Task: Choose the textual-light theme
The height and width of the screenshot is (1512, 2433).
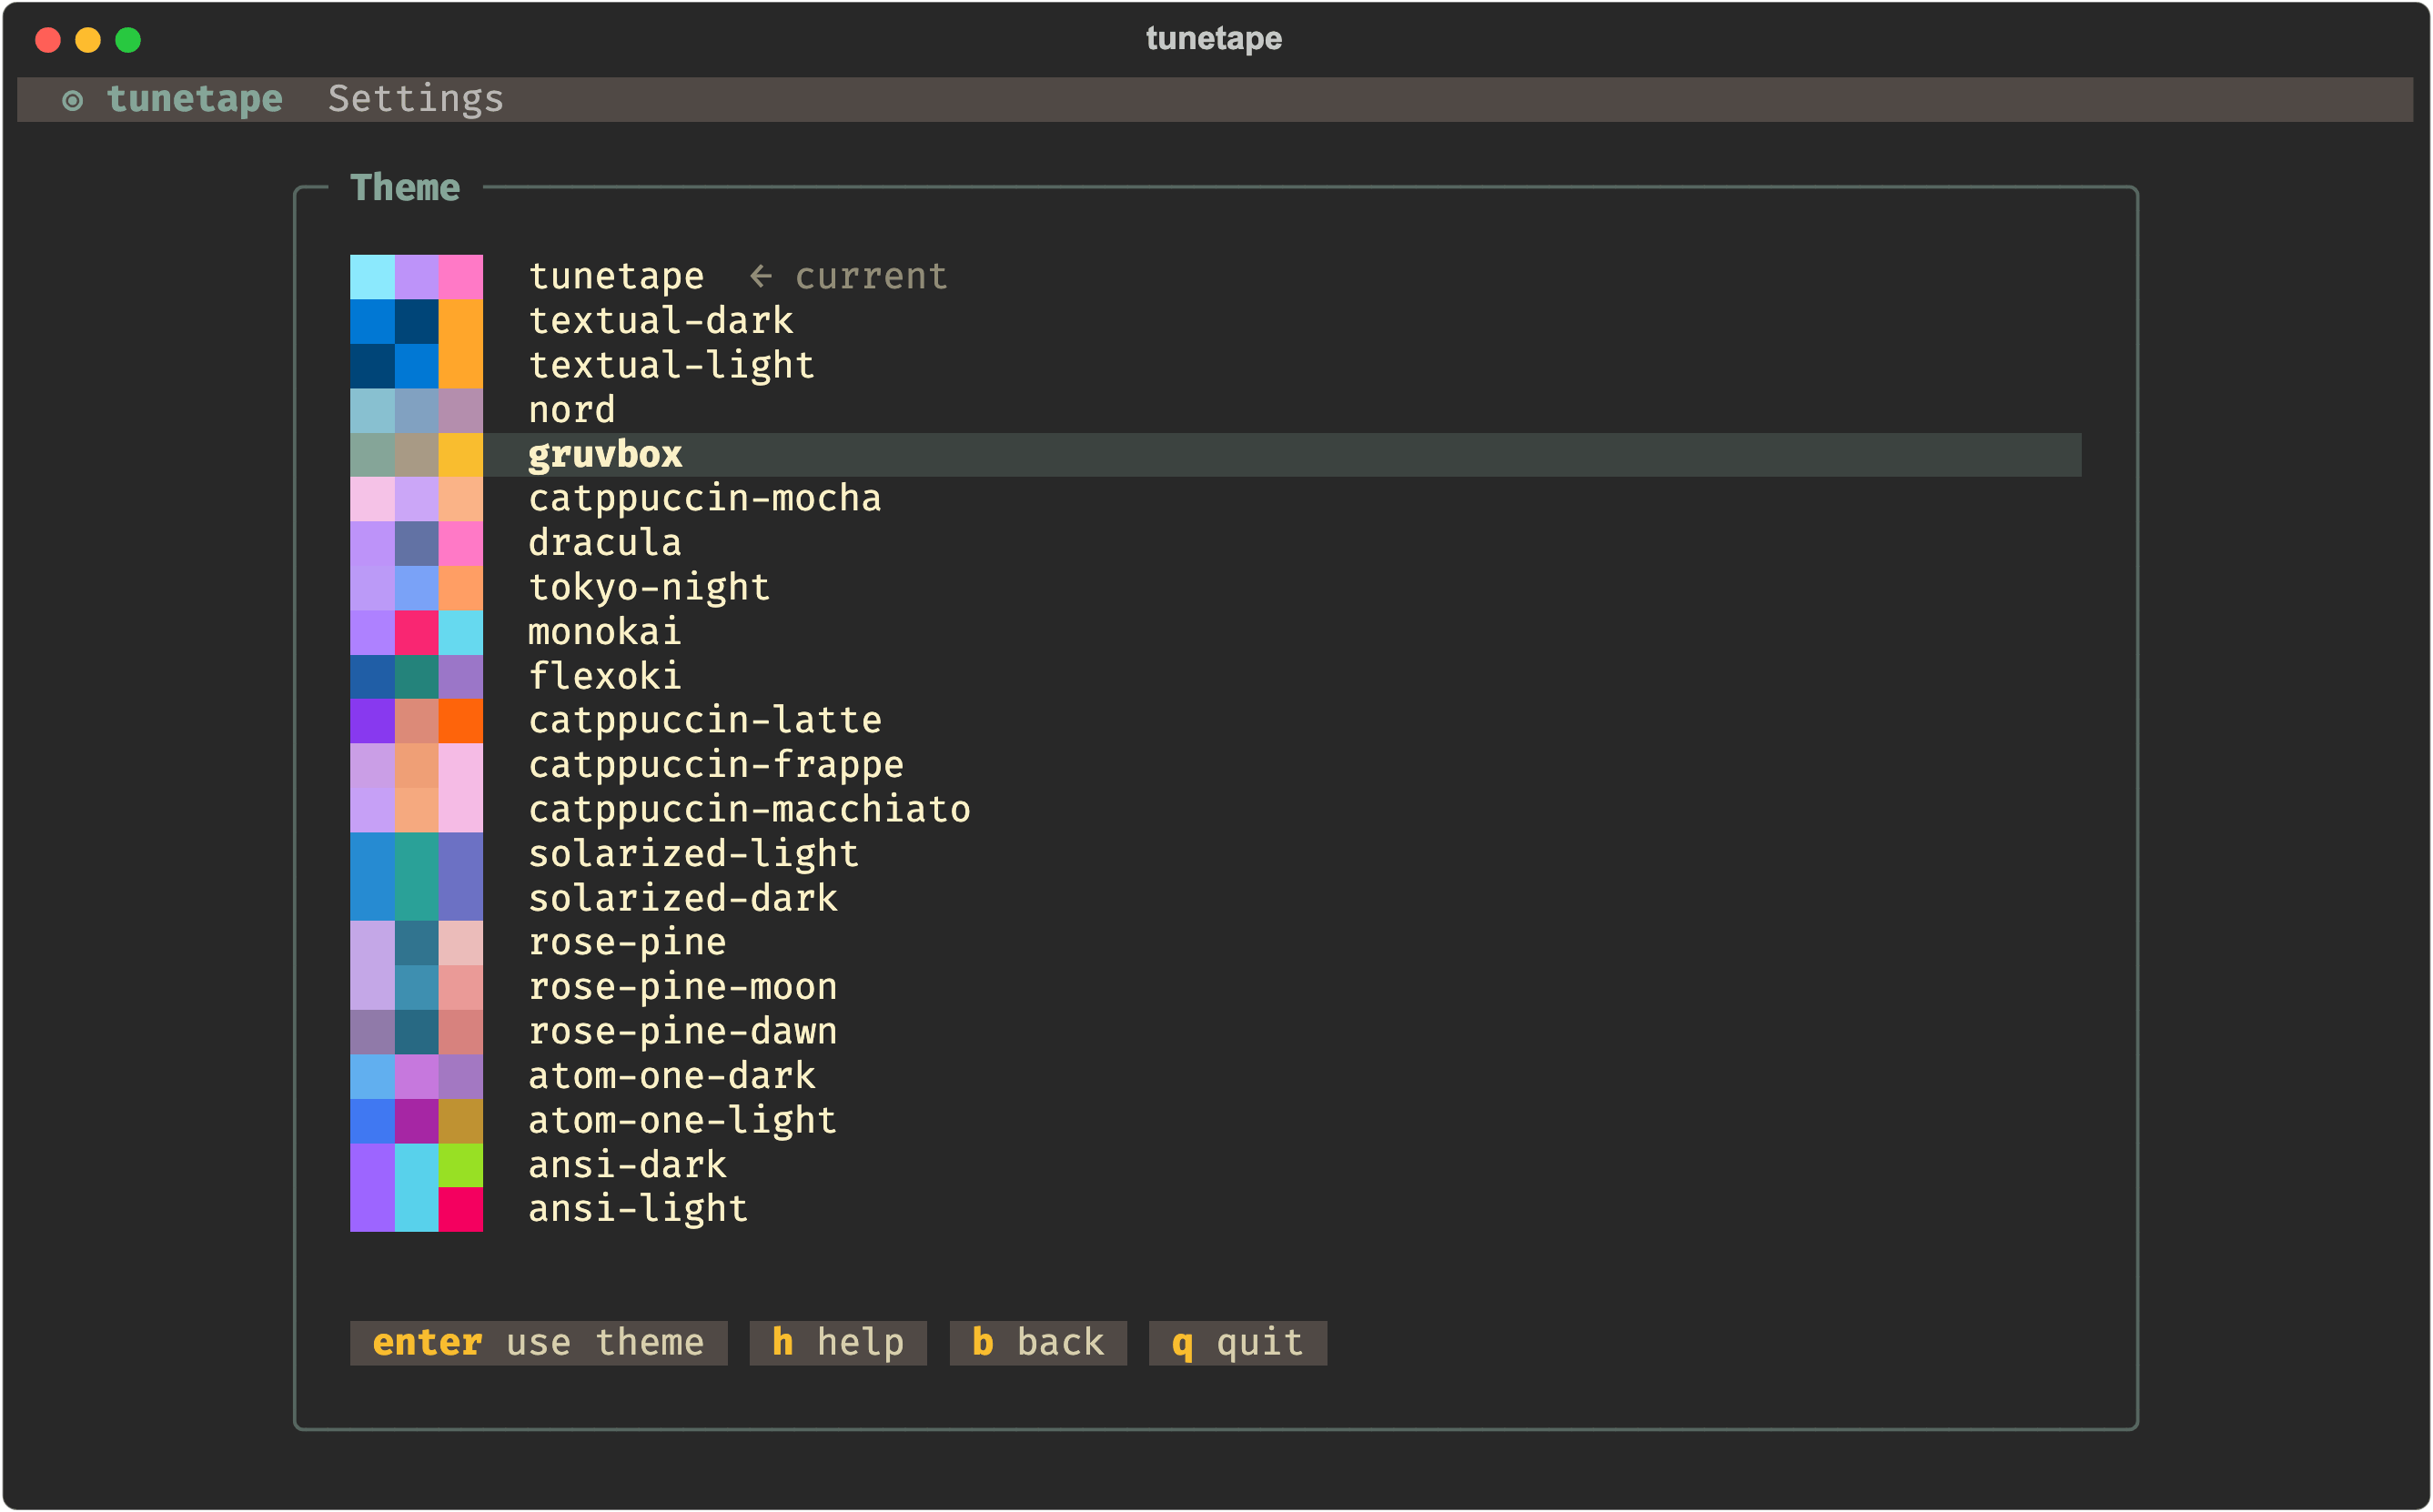Action: (1215, 366)
